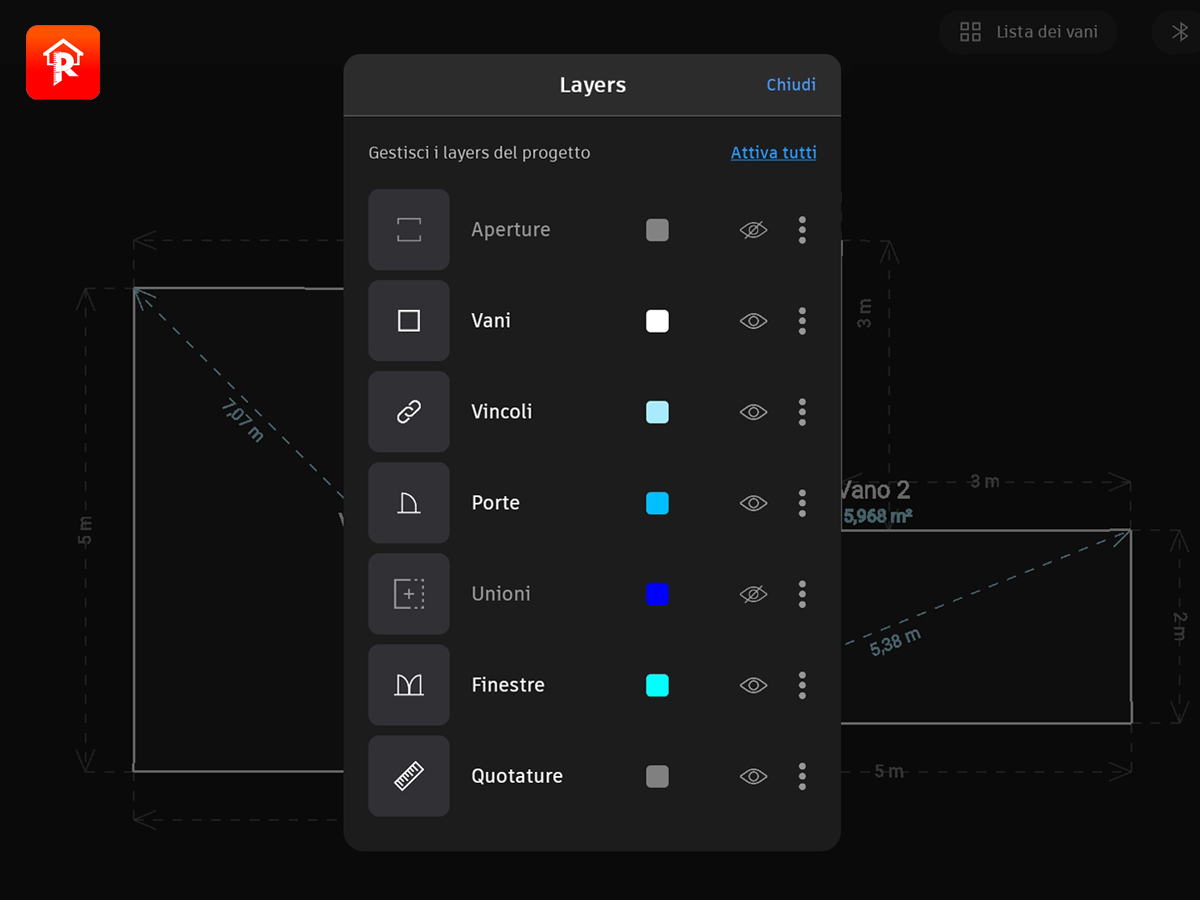Open the Aperture layer options menu

[802, 230]
